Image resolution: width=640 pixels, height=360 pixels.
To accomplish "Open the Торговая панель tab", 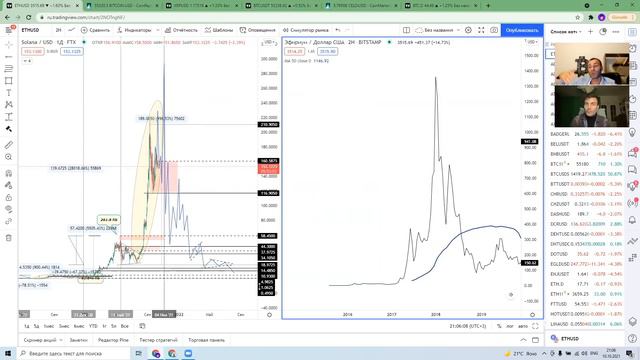I will (x=207, y=340).
